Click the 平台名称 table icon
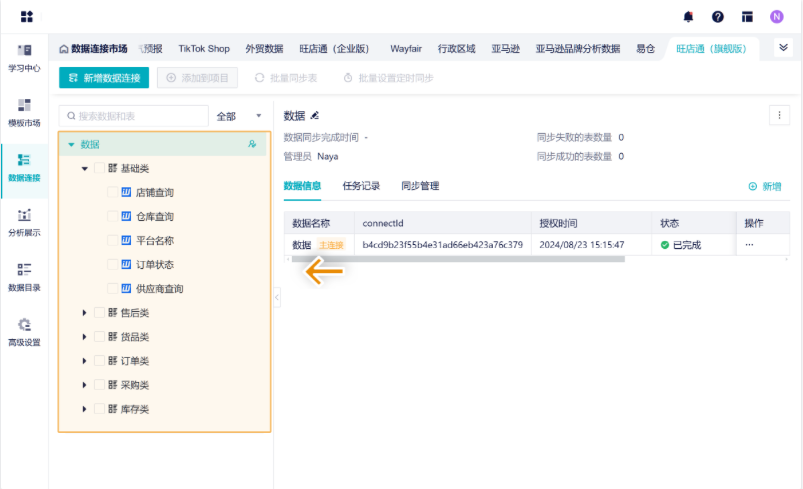 point(126,240)
